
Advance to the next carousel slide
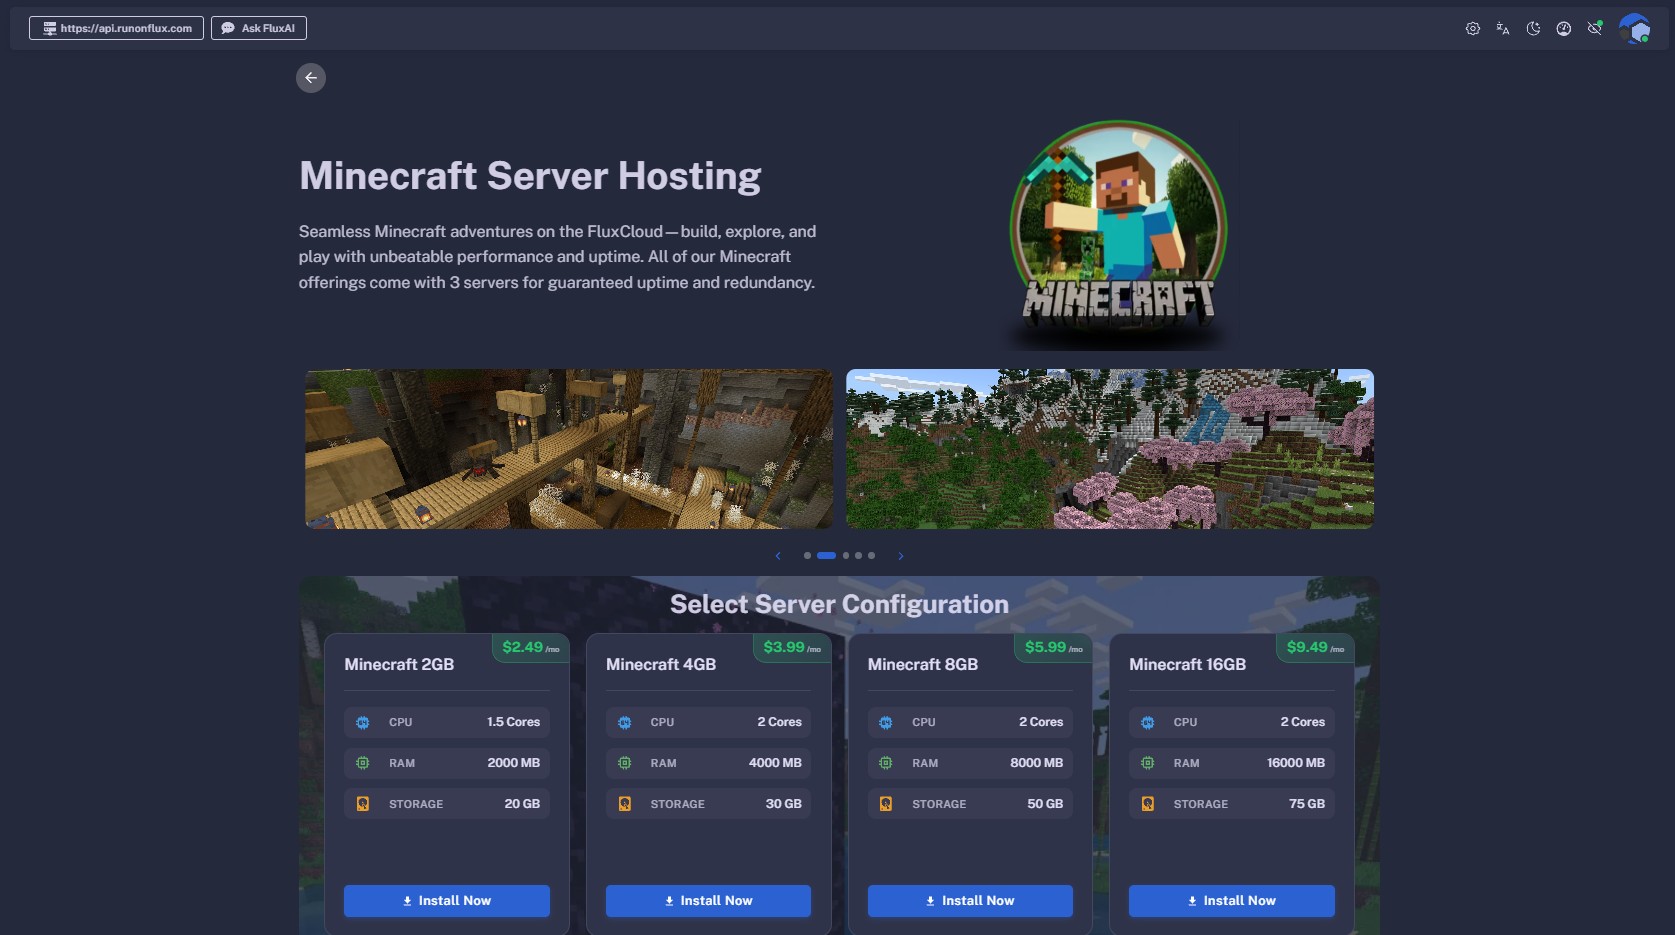click(901, 556)
